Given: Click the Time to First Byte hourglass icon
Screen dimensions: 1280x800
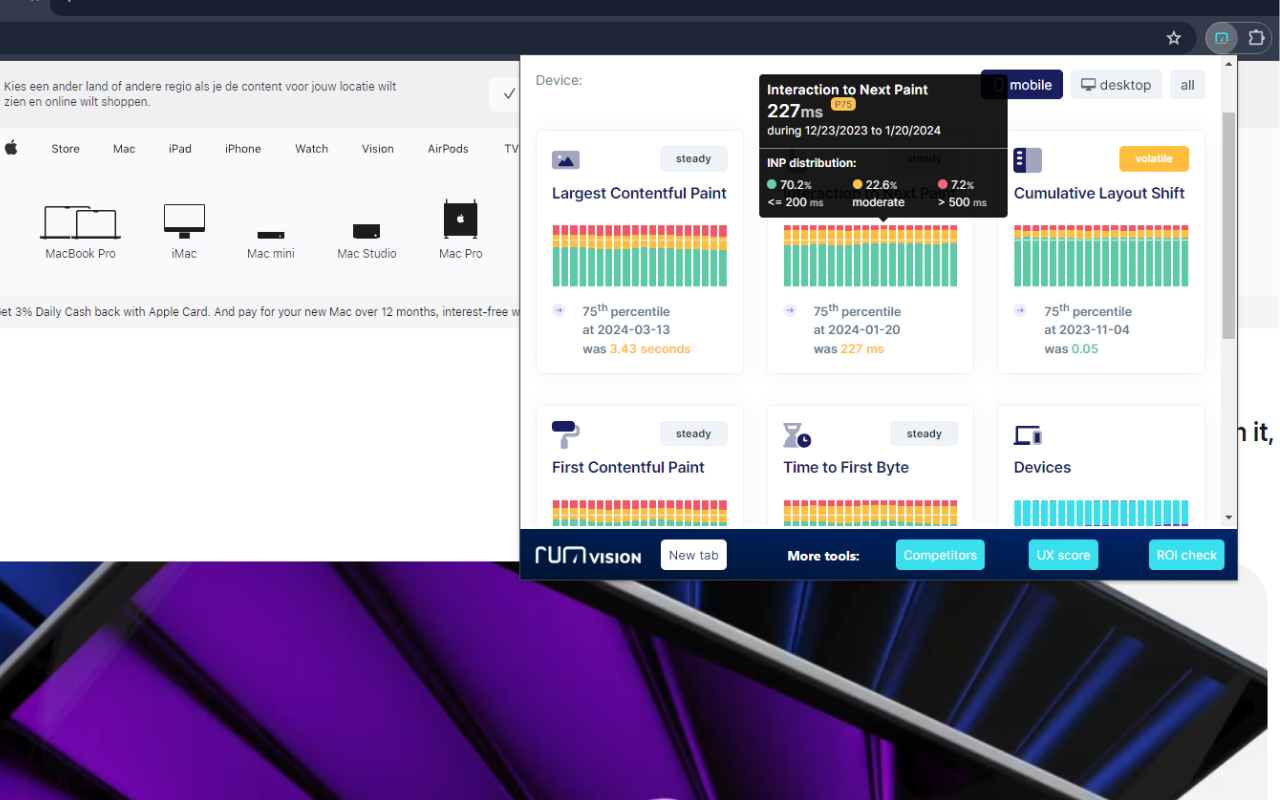Looking at the screenshot, I should 795,433.
